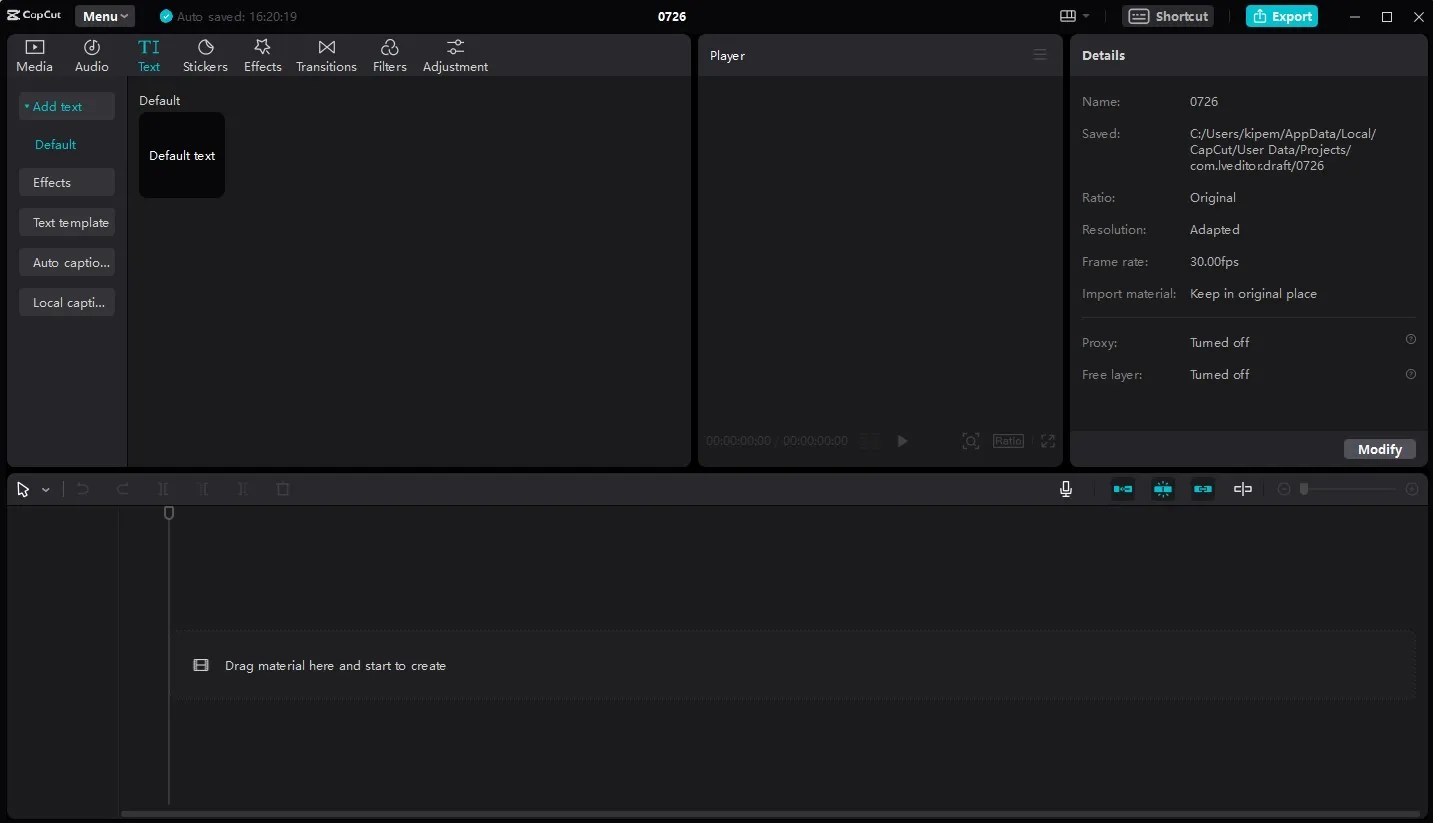Open the CapCut Menu dropdown
Viewport: 1433px width, 823px height.
[105, 16]
